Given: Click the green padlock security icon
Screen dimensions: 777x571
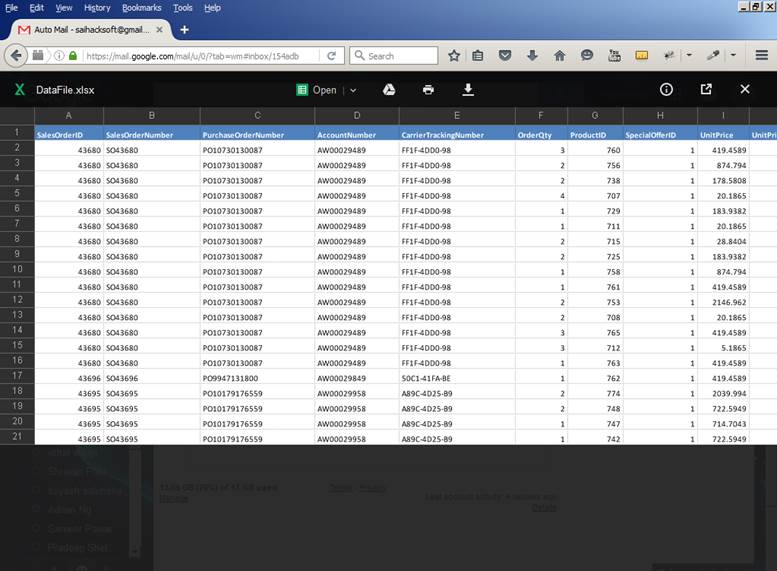Looking at the screenshot, I should (x=73, y=56).
